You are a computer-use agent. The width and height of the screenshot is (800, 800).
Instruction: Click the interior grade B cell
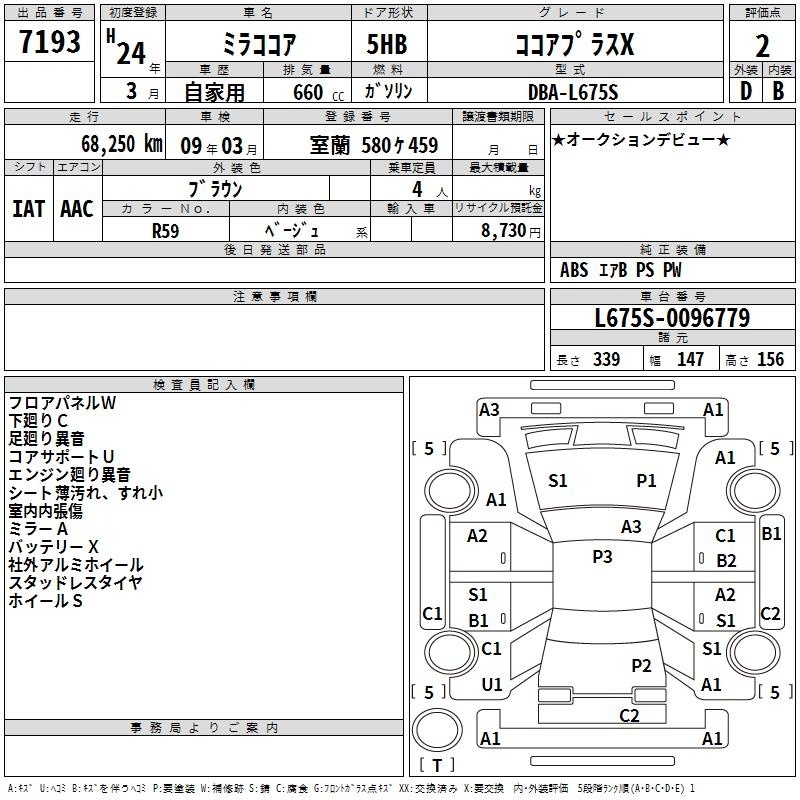click(779, 89)
